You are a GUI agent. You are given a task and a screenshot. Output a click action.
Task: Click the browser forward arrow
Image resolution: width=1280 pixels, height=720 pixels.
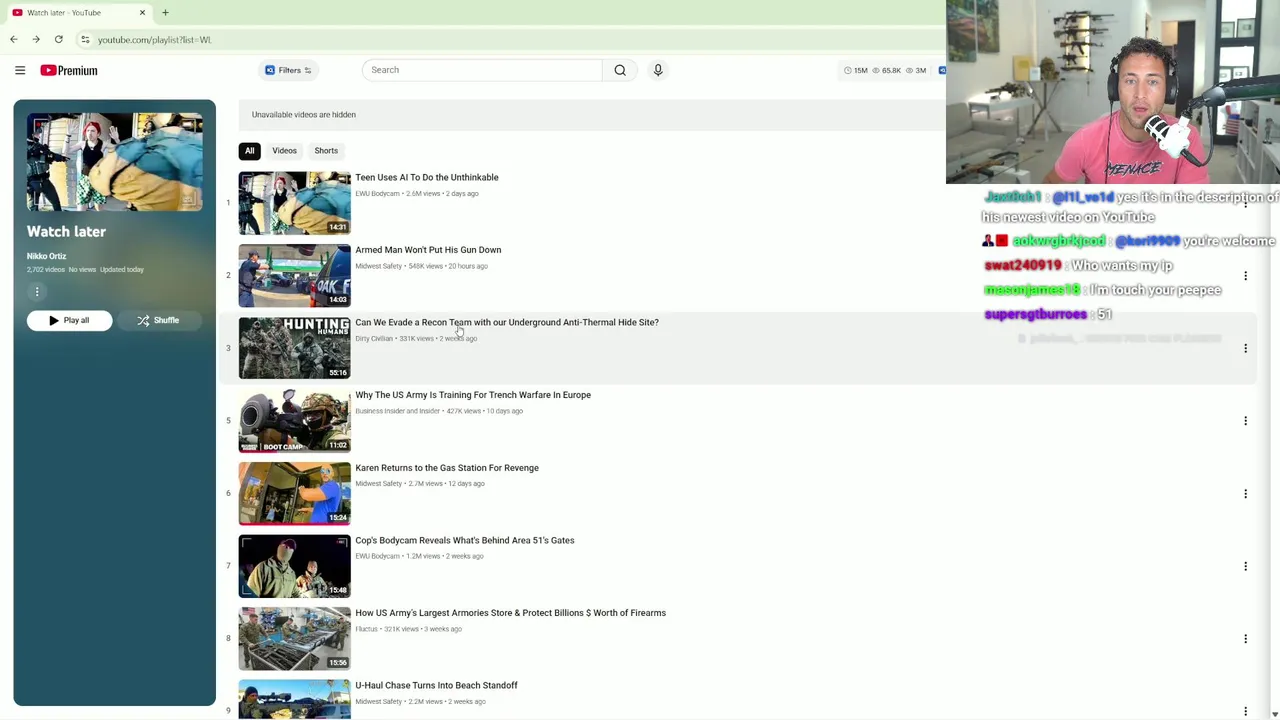[36, 39]
